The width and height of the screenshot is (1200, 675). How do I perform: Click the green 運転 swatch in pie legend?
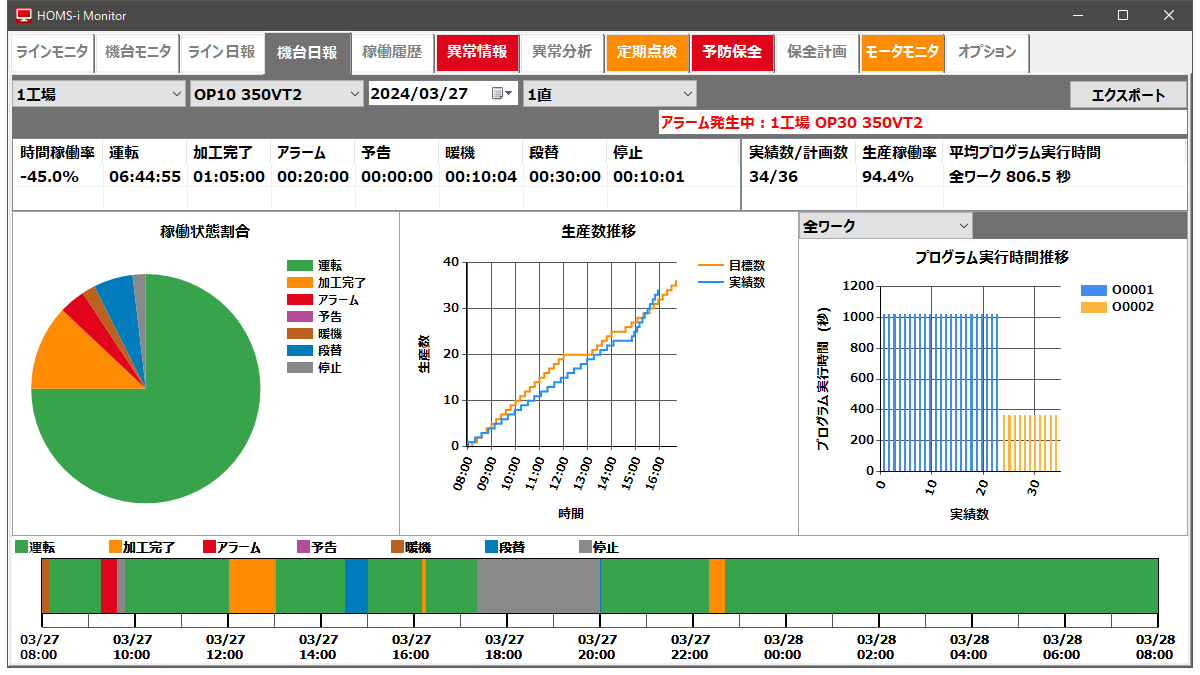coord(299,266)
